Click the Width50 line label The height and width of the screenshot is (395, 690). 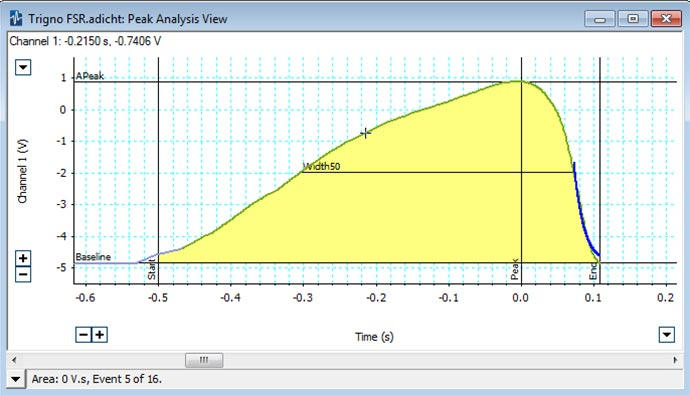322,166
